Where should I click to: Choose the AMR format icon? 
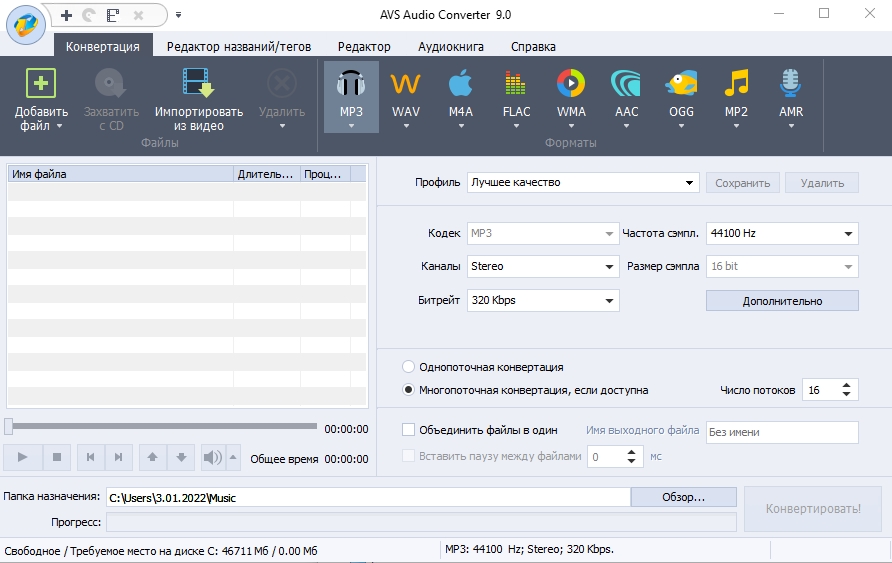tap(791, 84)
